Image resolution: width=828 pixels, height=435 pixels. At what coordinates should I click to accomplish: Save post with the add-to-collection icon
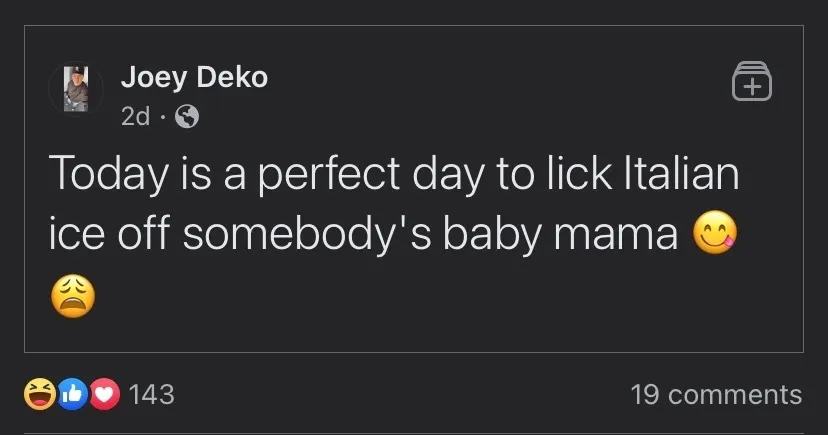tap(752, 82)
